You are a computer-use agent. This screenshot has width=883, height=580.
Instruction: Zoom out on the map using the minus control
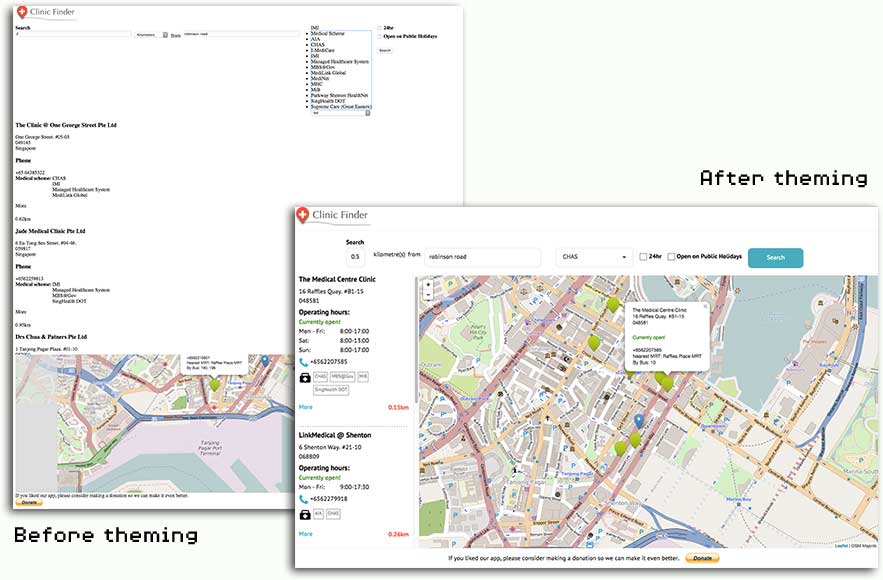coord(428,297)
